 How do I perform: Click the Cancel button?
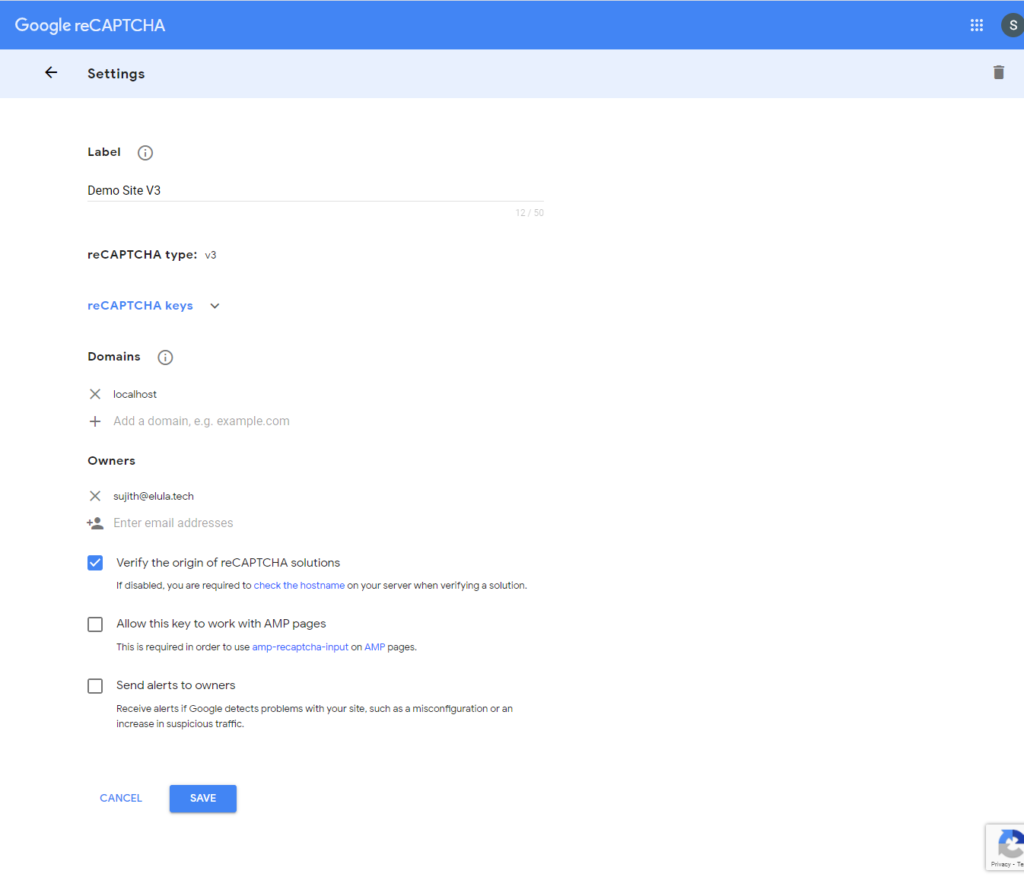tap(121, 798)
